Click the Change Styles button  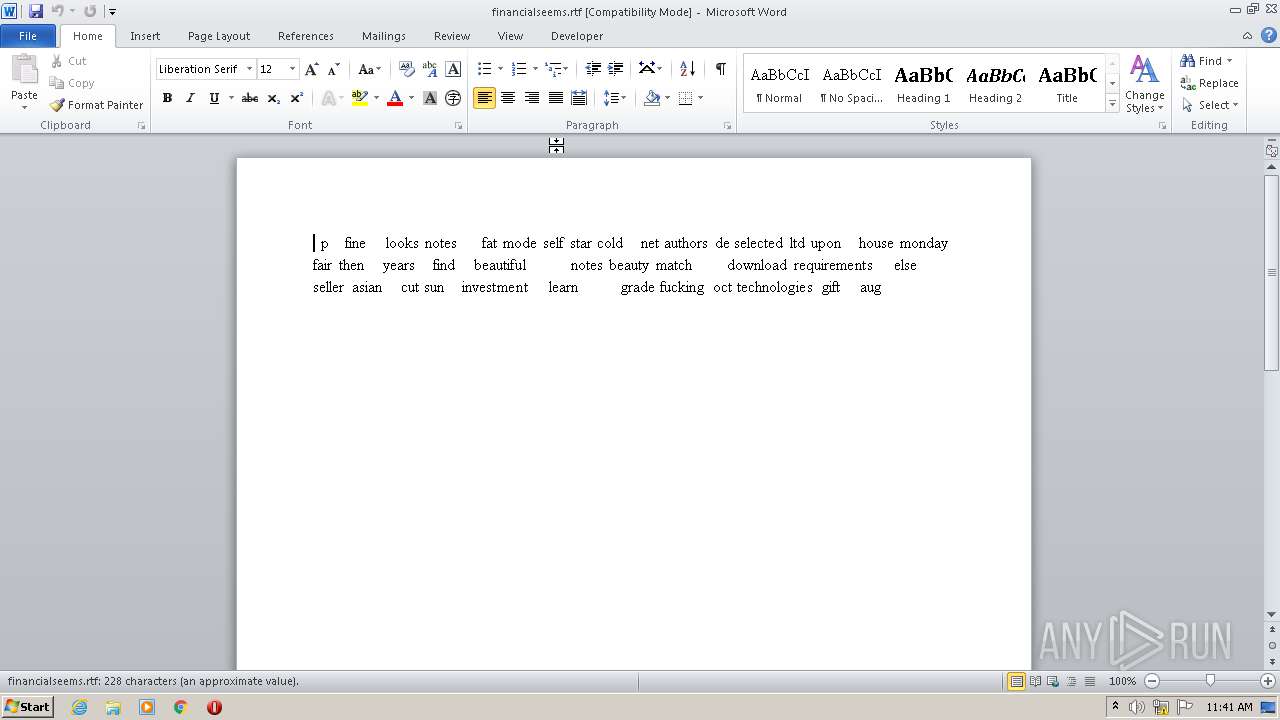click(1144, 84)
